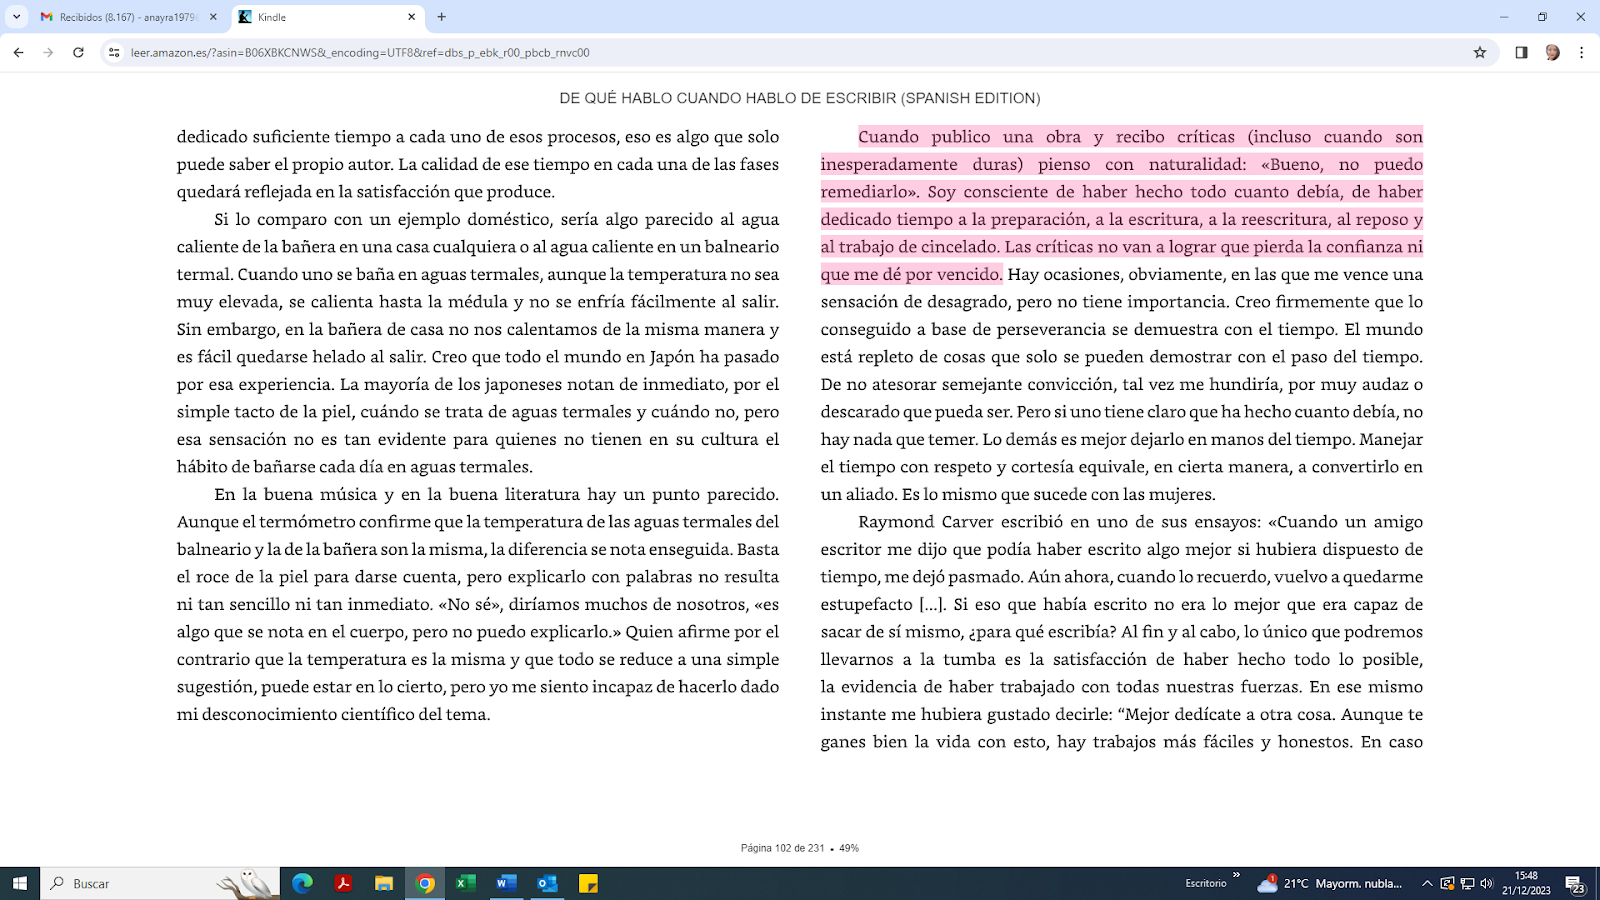Open a new browser tab
This screenshot has width=1600, height=900.
click(442, 17)
